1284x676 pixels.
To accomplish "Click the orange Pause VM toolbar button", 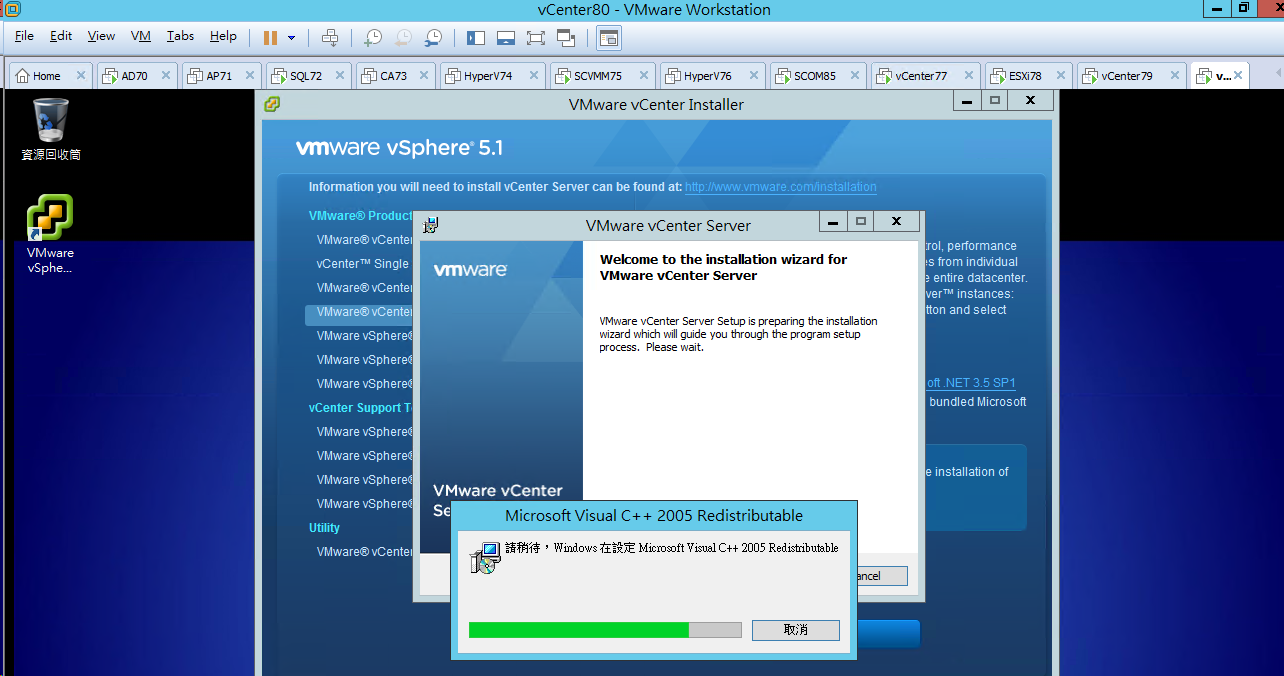I will tap(270, 37).
